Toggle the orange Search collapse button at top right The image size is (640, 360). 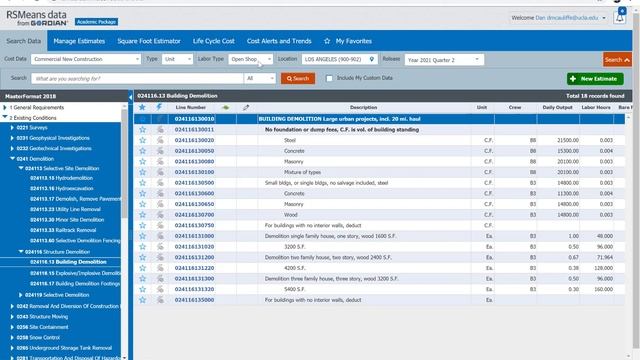617,60
